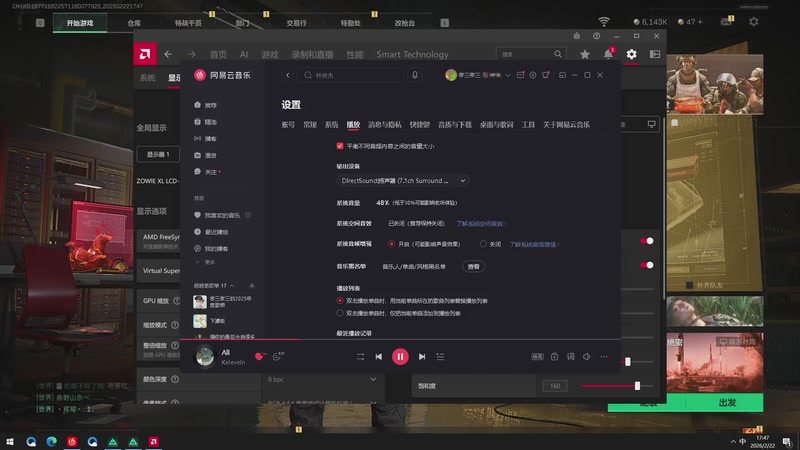Click the NetEase settings gear icon
Viewport: 800px width, 450px height.
pyautogui.click(x=533, y=75)
